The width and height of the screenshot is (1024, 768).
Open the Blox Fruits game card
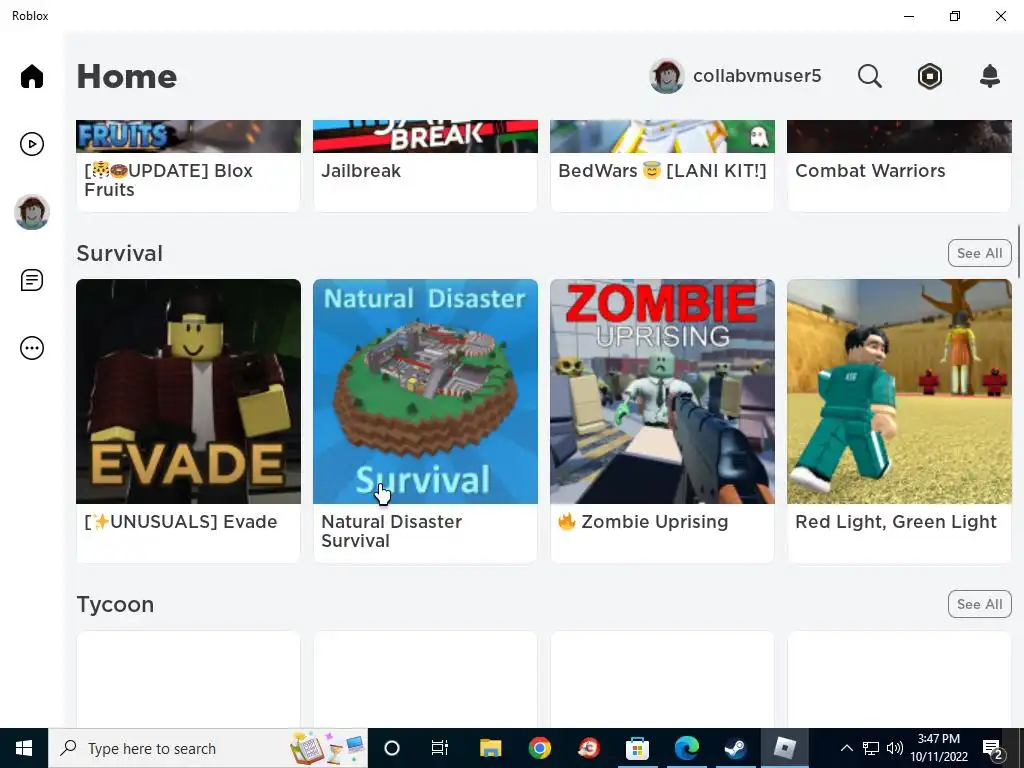[x=189, y=166]
